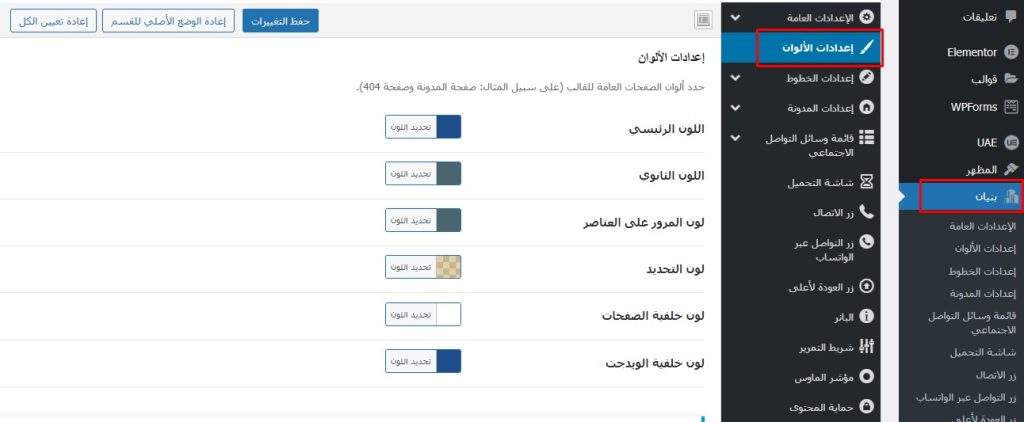The height and width of the screenshot is (422, 1024).
Task: Click the expand-all options icon in top toolbar
Action: [x=703, y=19]
